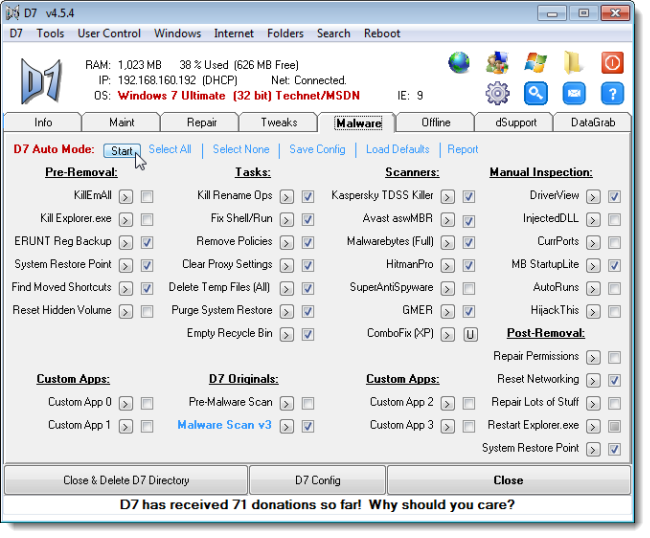This screenshot has height=538, width=650.
Task: Click the bottom Close button
Action: (x=509, y=480)
